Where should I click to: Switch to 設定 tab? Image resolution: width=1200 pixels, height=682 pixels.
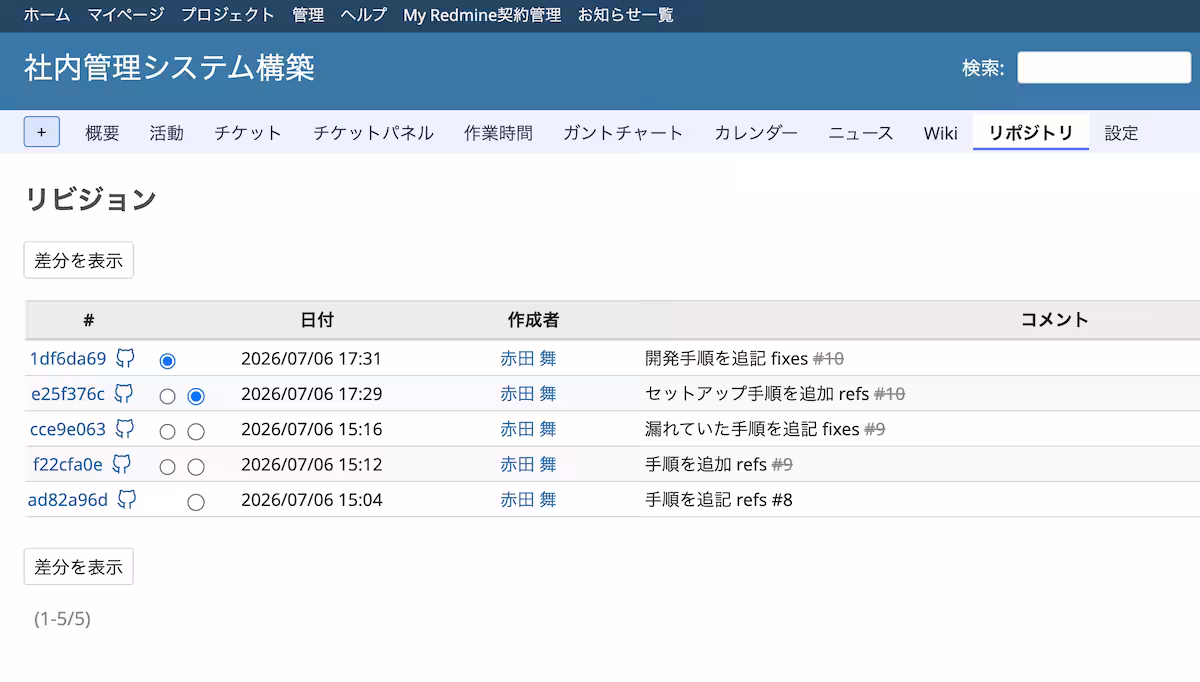pyautogui.click(x=1121, y=133)
